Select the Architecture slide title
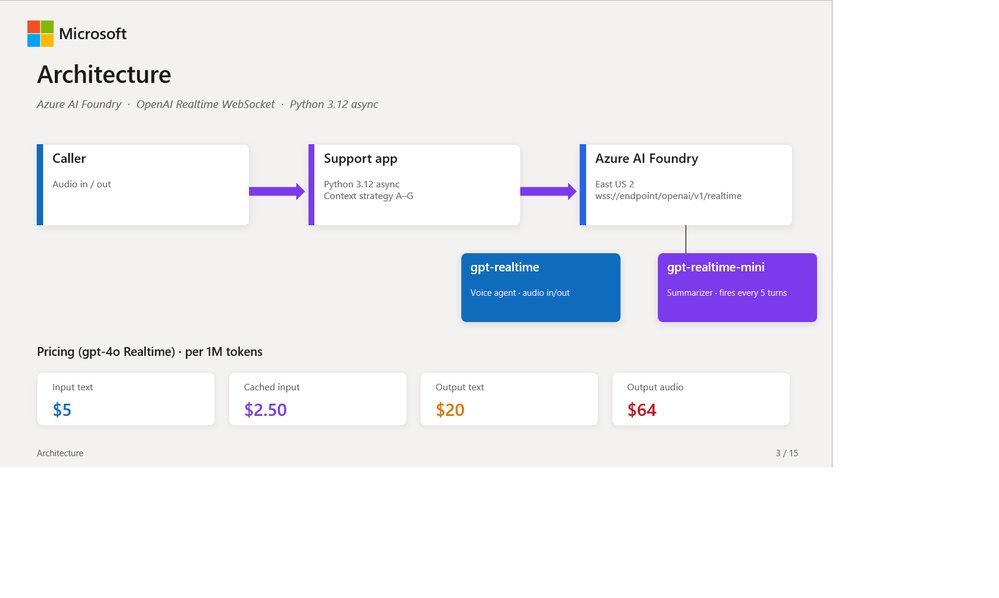The height and width of the screenshot is (598, 999). (104, 75)
